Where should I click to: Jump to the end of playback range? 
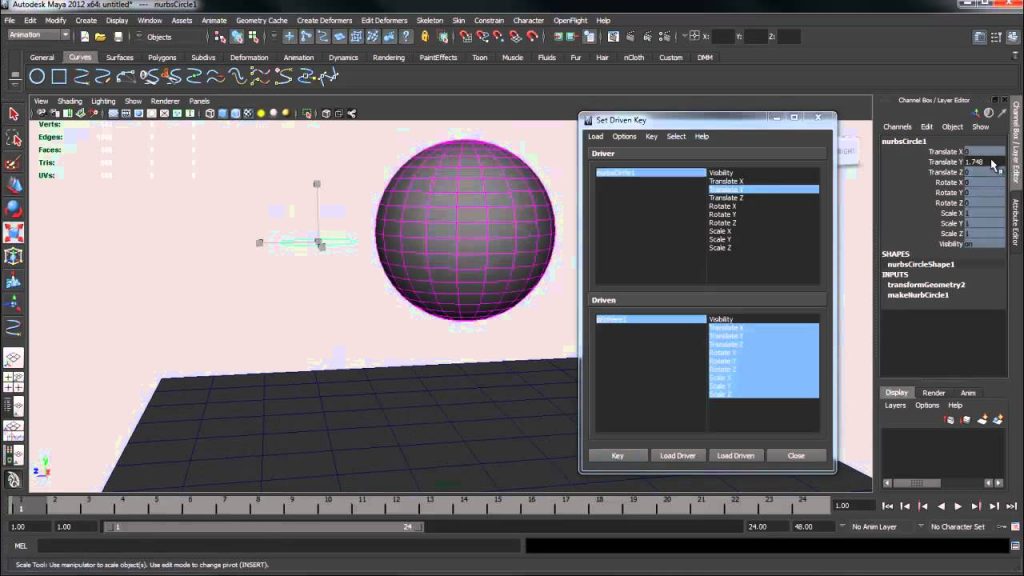tap(1012, 506)
